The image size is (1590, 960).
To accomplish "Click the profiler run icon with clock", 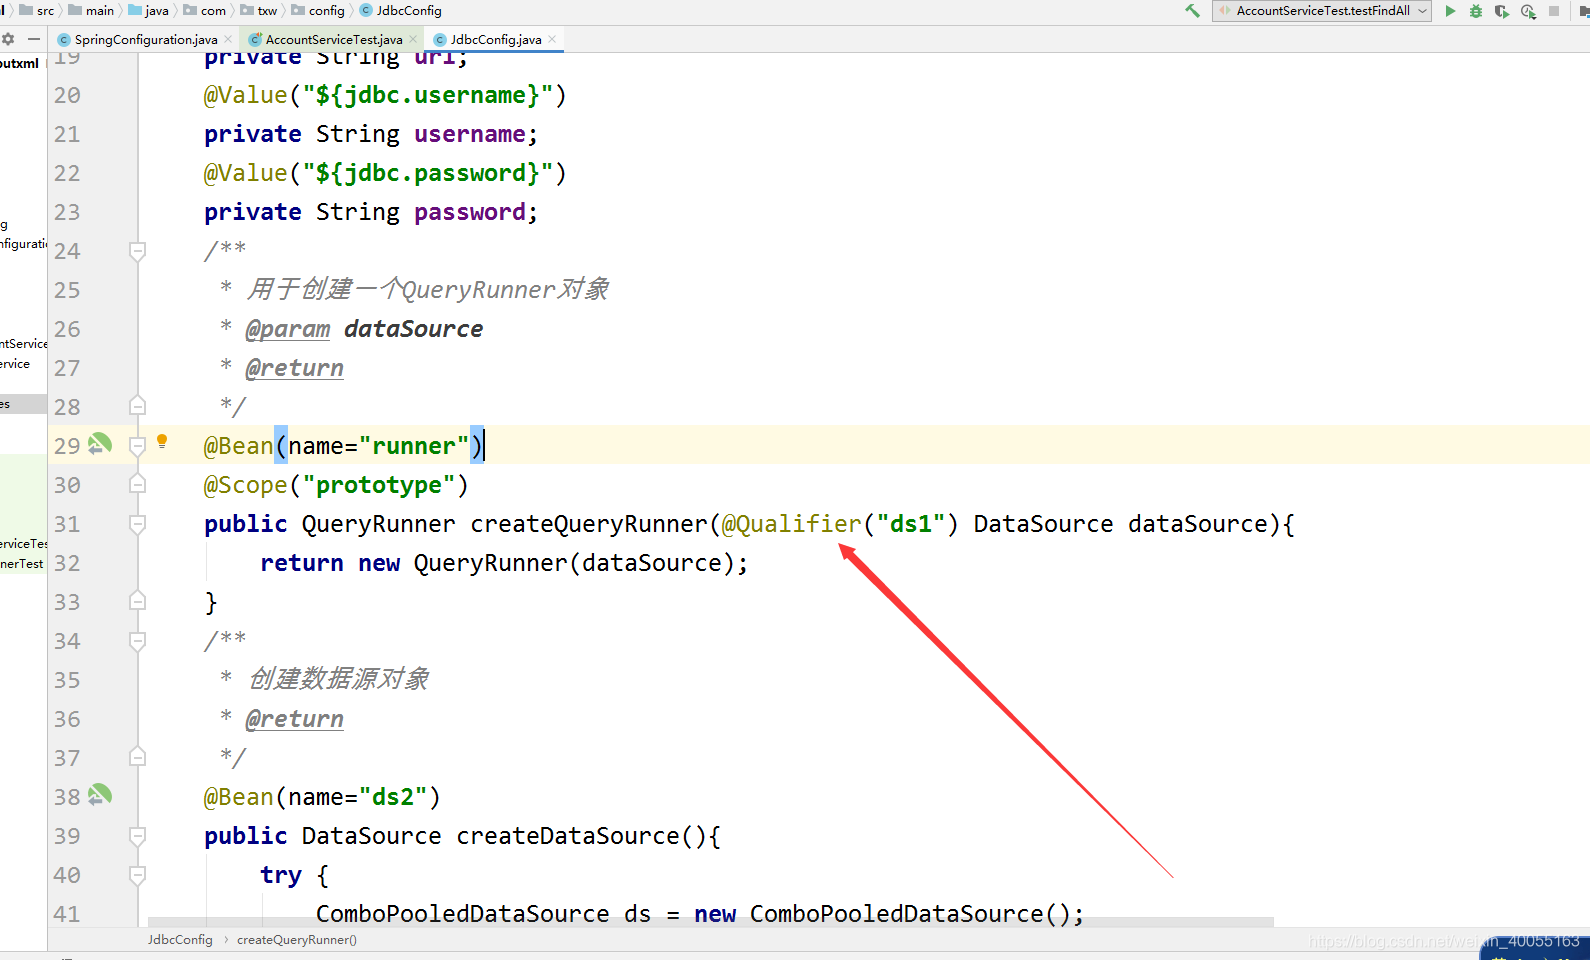I will click(x=1528, y=11).
